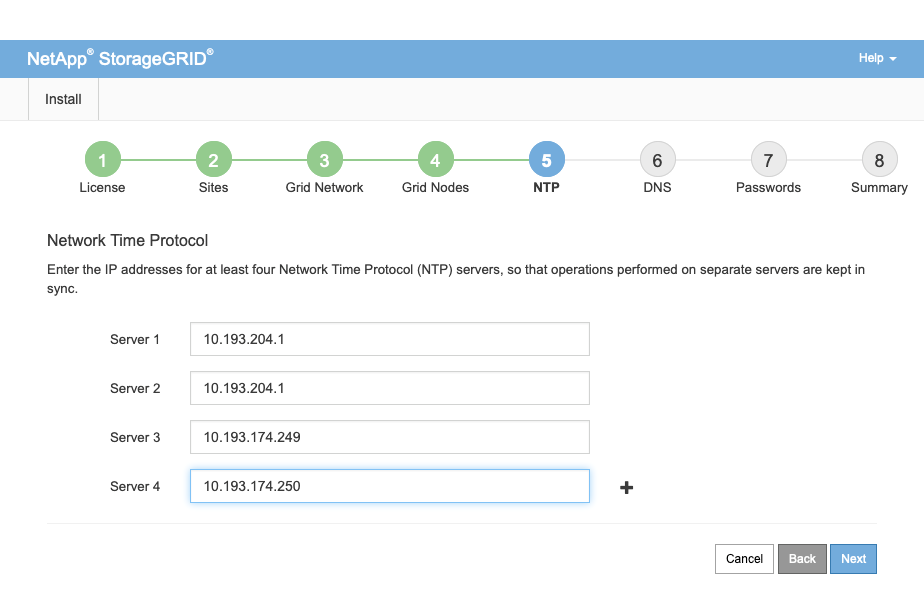This screenshot has height=592, width=924.
Task: Select the Server 3 address field
Action: coord(389,437)
